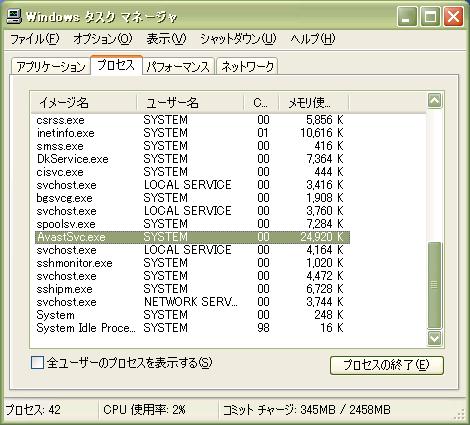The height and width of the screenshot is (425, 470).
Task: Maximize the Task Manager window
Action: [x=430, y=16]
